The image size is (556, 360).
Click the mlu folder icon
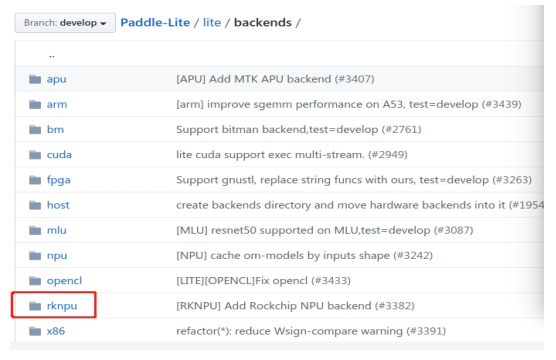click(35, 231)
